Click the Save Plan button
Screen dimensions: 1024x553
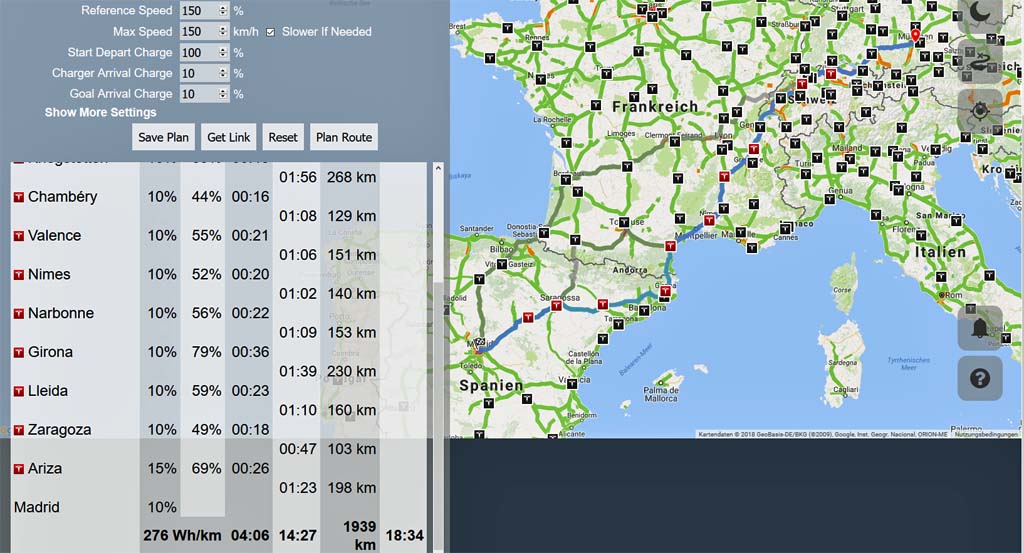pyautogui.click(x=163, y=138)
